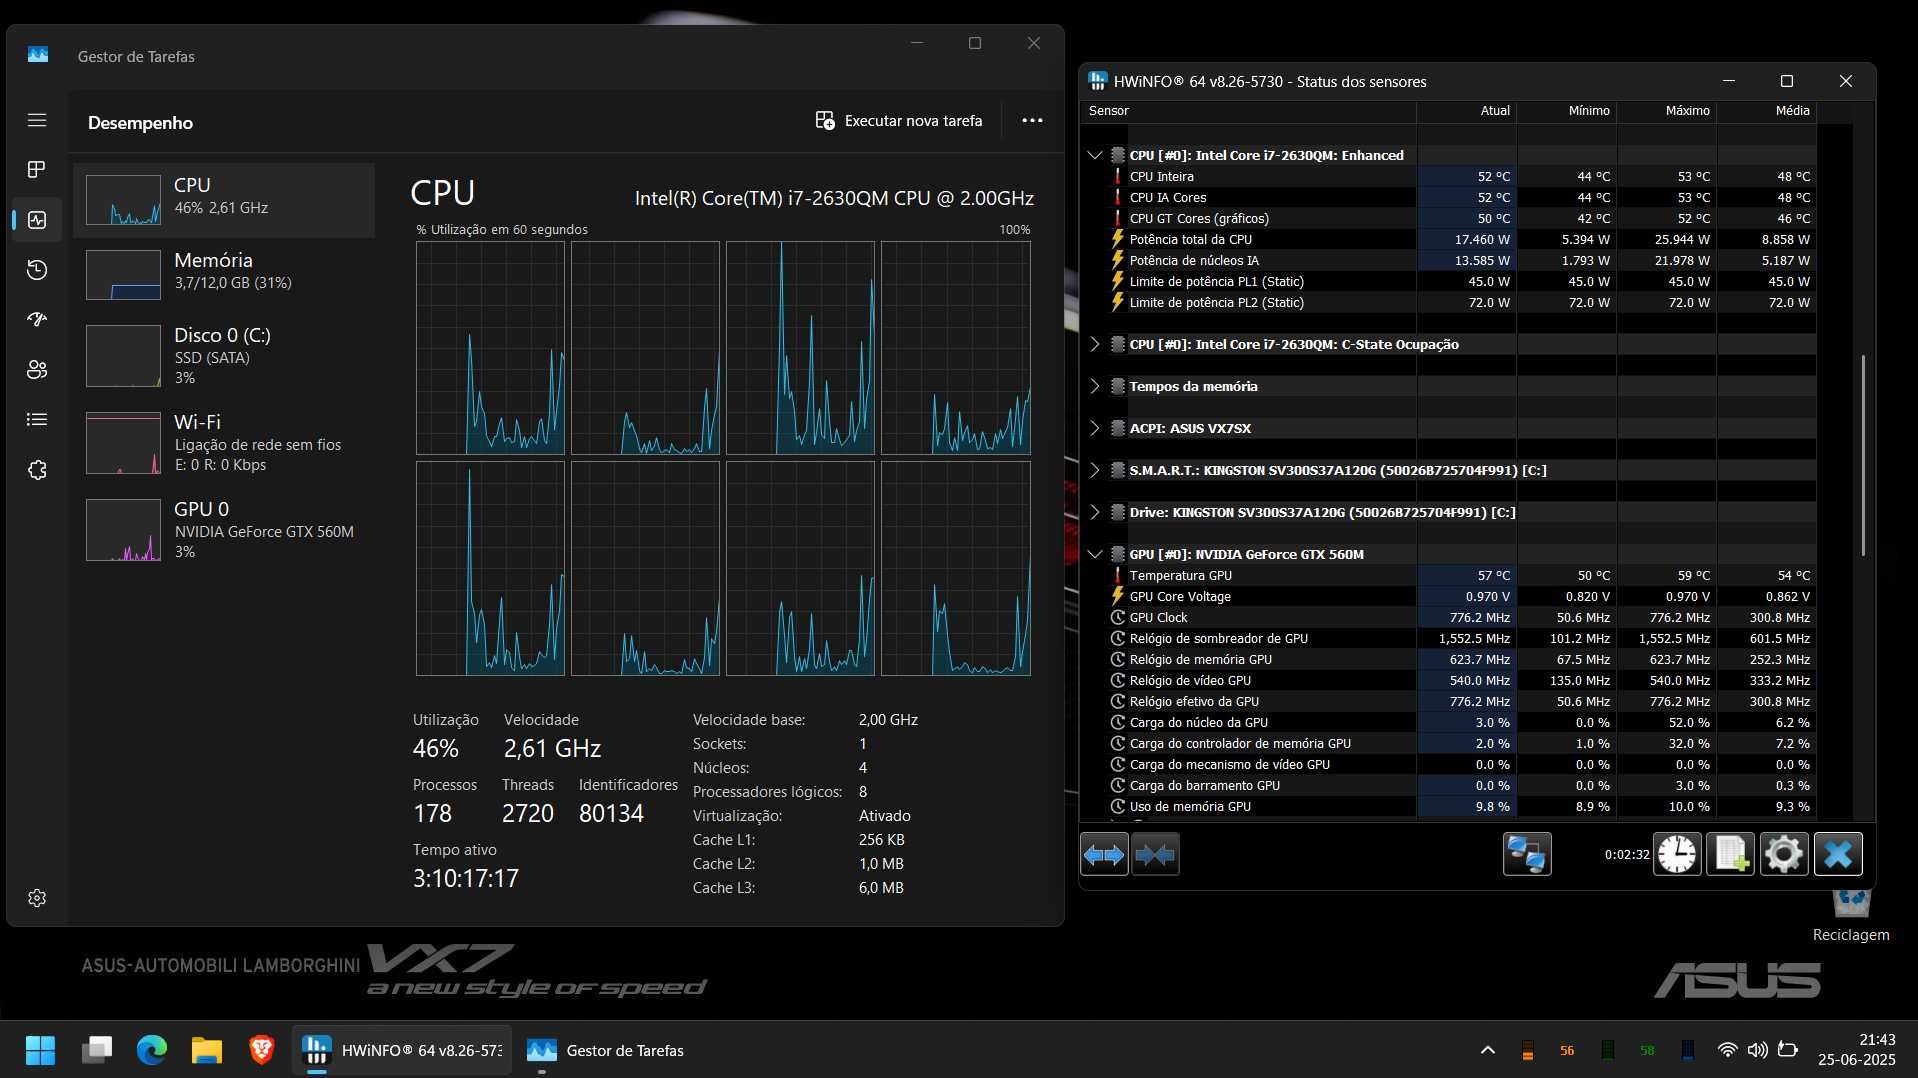1918x1078 pixels.
Task: Launch Microsoft Edge from taskbar
Action: (x=152, y=1050)
